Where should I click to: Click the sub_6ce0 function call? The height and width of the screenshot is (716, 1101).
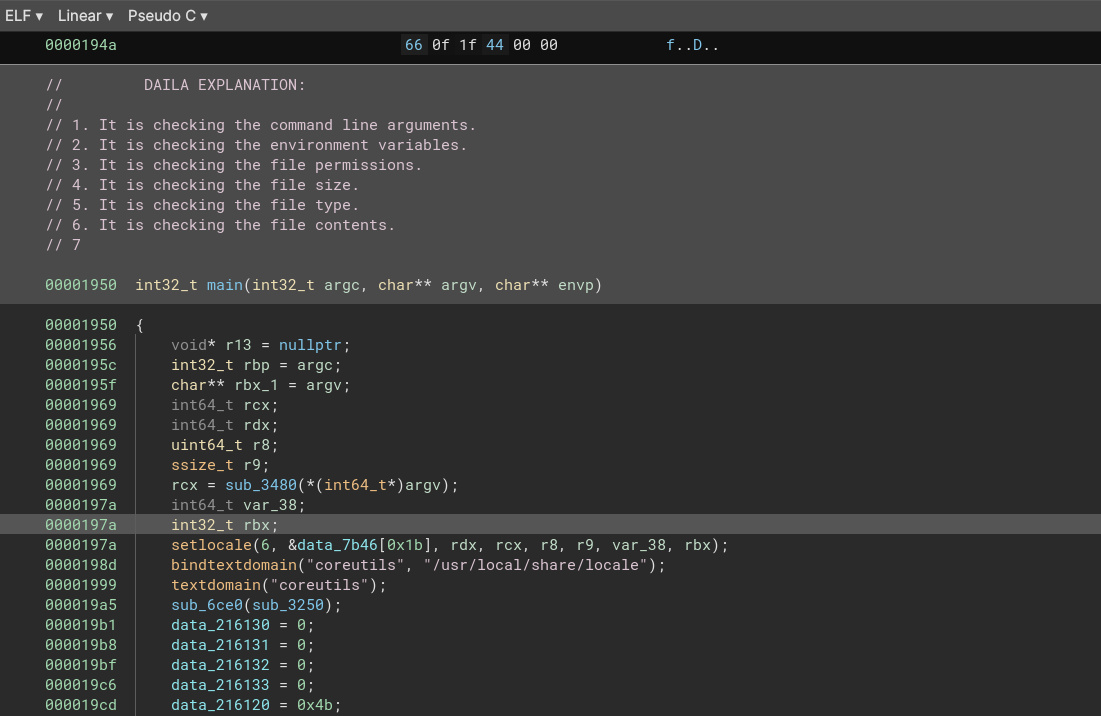coord(206,605)
